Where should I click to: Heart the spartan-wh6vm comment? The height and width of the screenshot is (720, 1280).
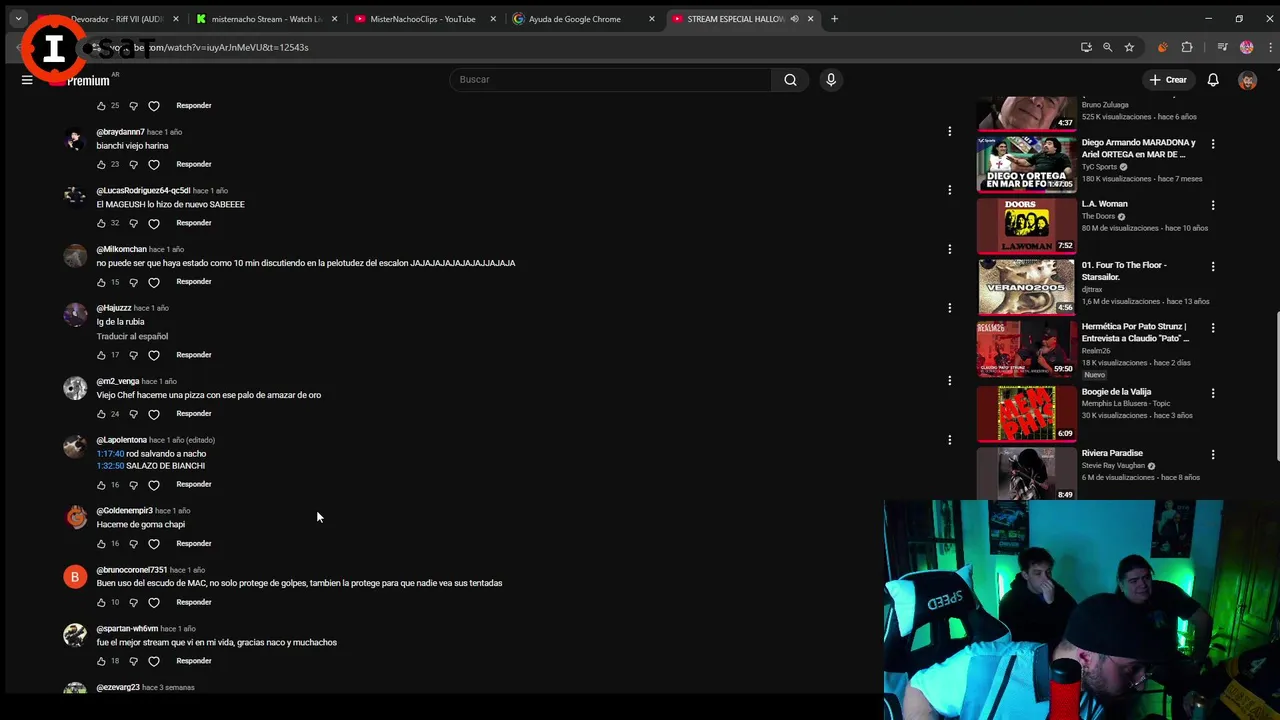[x=154, y=661]
